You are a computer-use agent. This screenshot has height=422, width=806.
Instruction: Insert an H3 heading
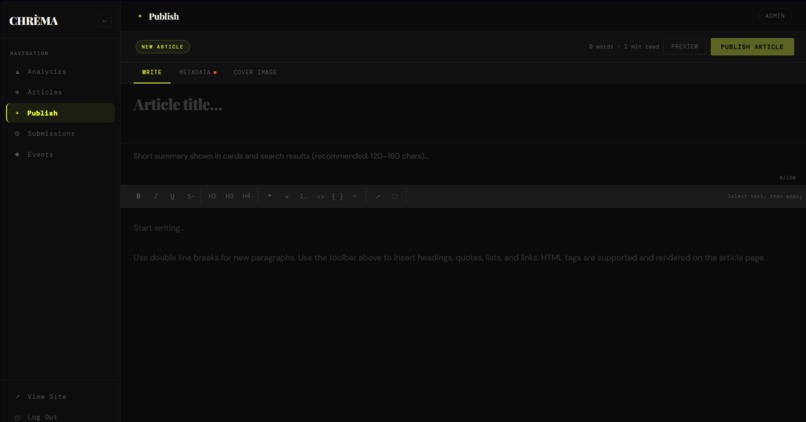(x=229, y=196)
